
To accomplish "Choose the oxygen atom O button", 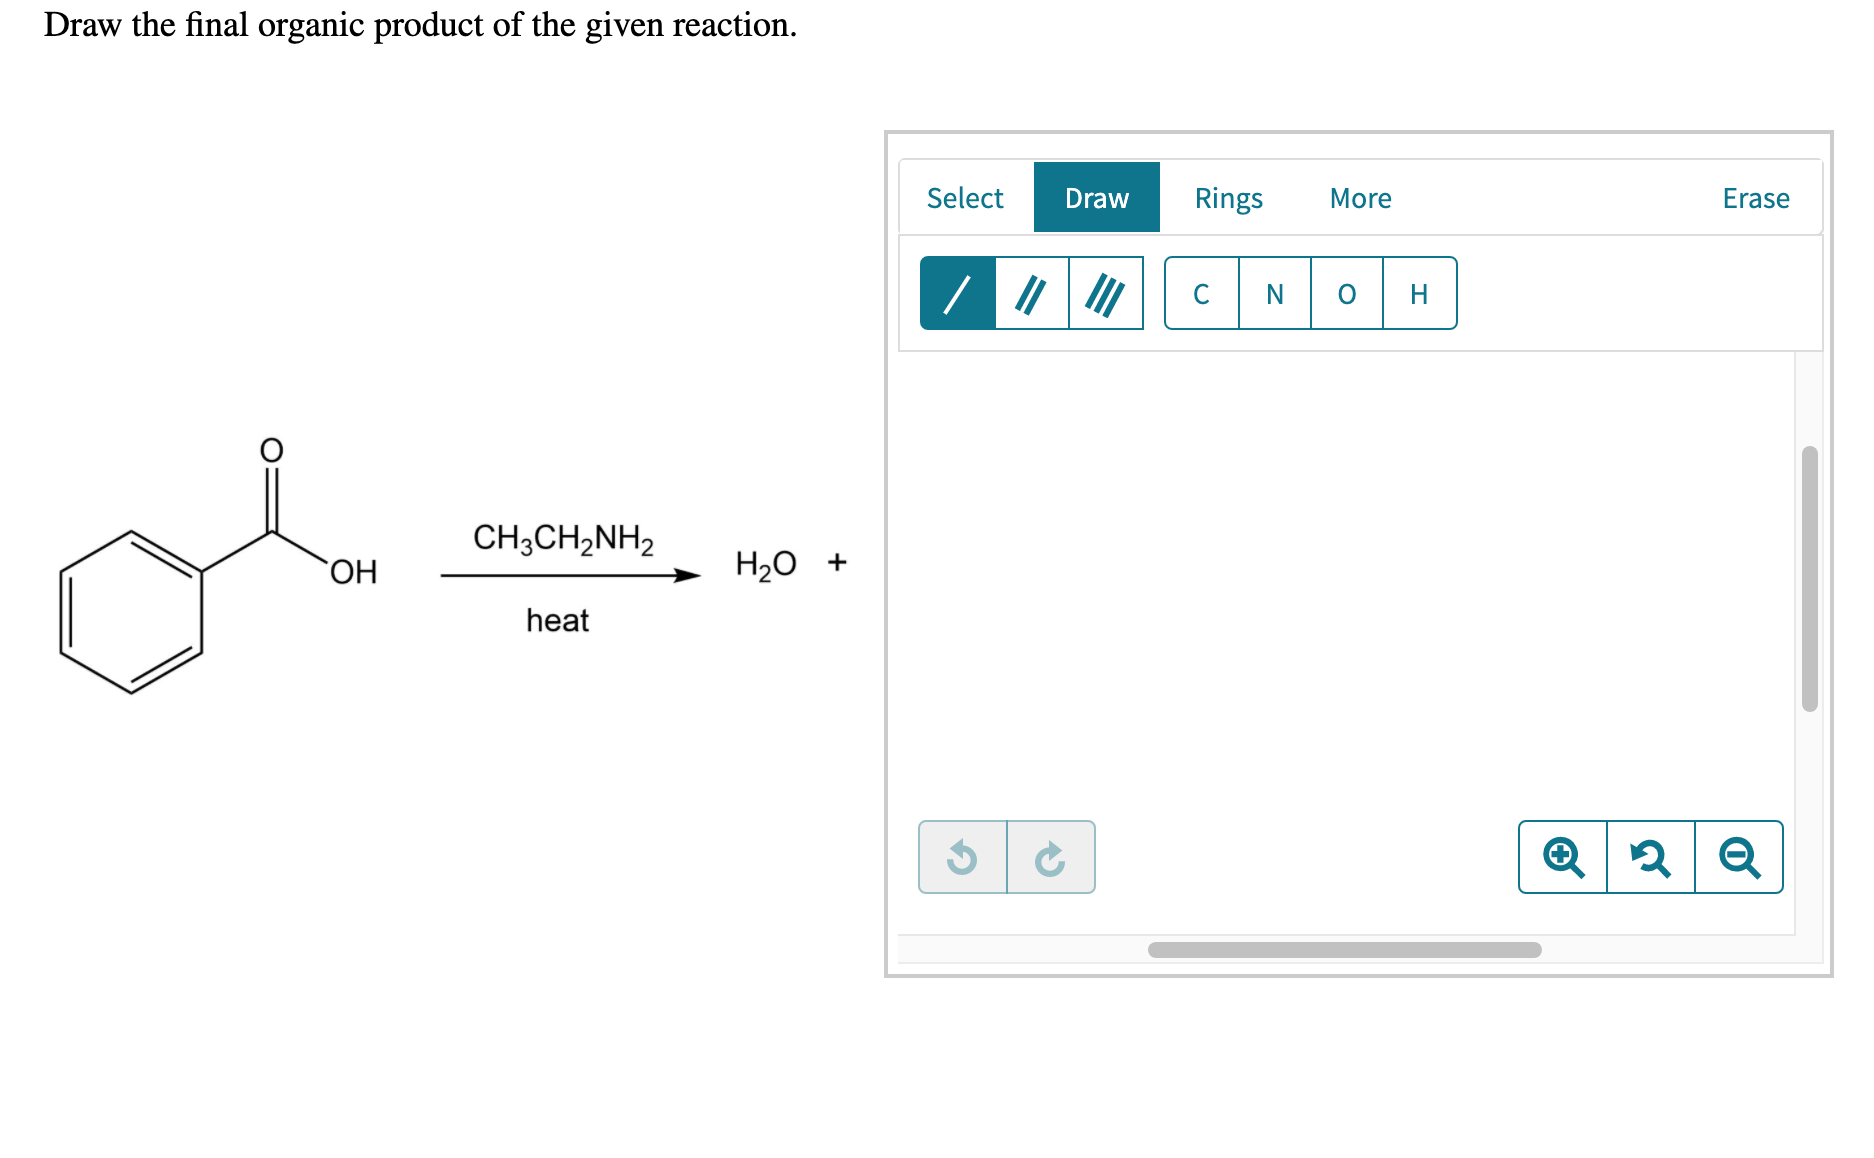I will 1347,293.
